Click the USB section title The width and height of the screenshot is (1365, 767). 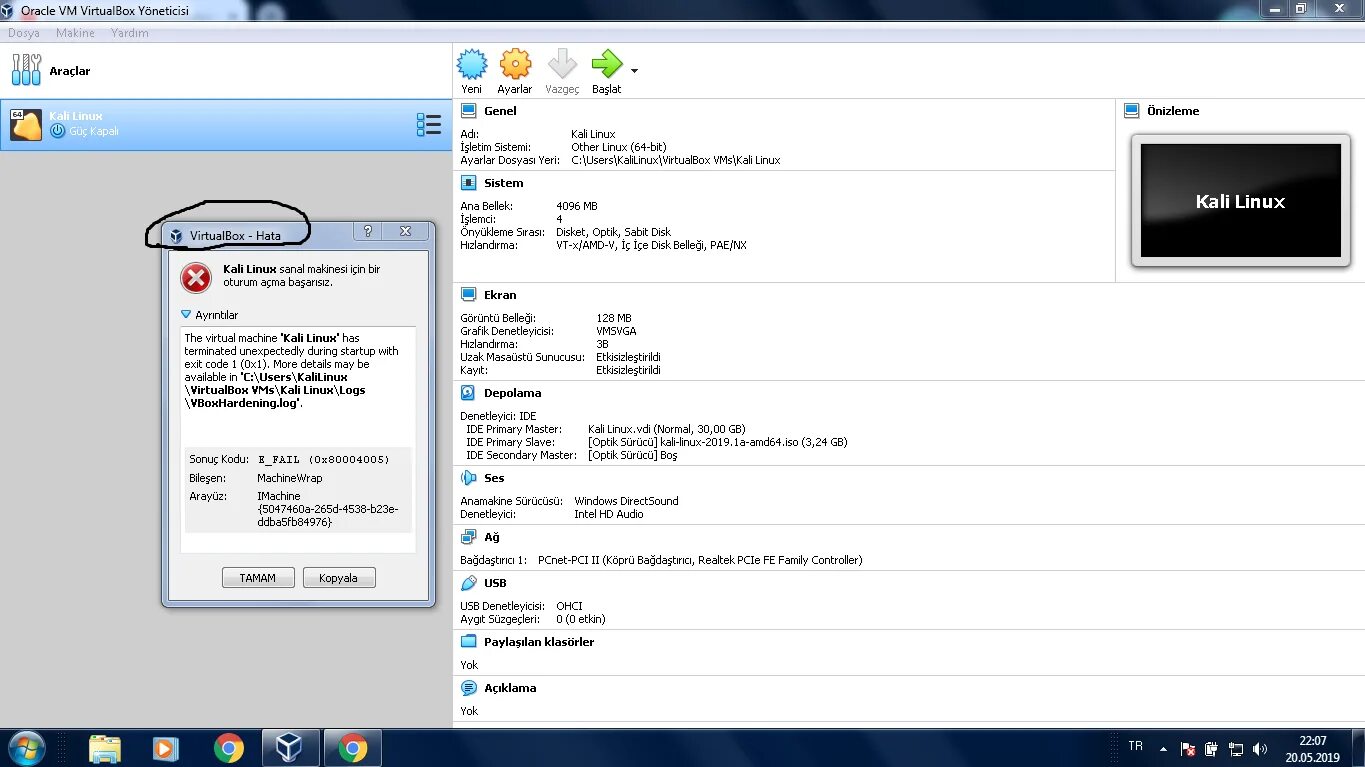(x=495, y=583)
